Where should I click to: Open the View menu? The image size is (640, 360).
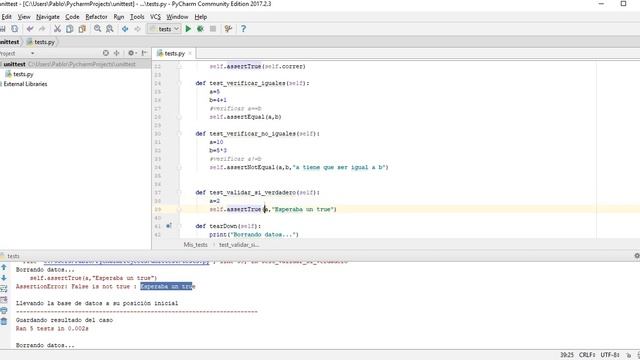24,17
